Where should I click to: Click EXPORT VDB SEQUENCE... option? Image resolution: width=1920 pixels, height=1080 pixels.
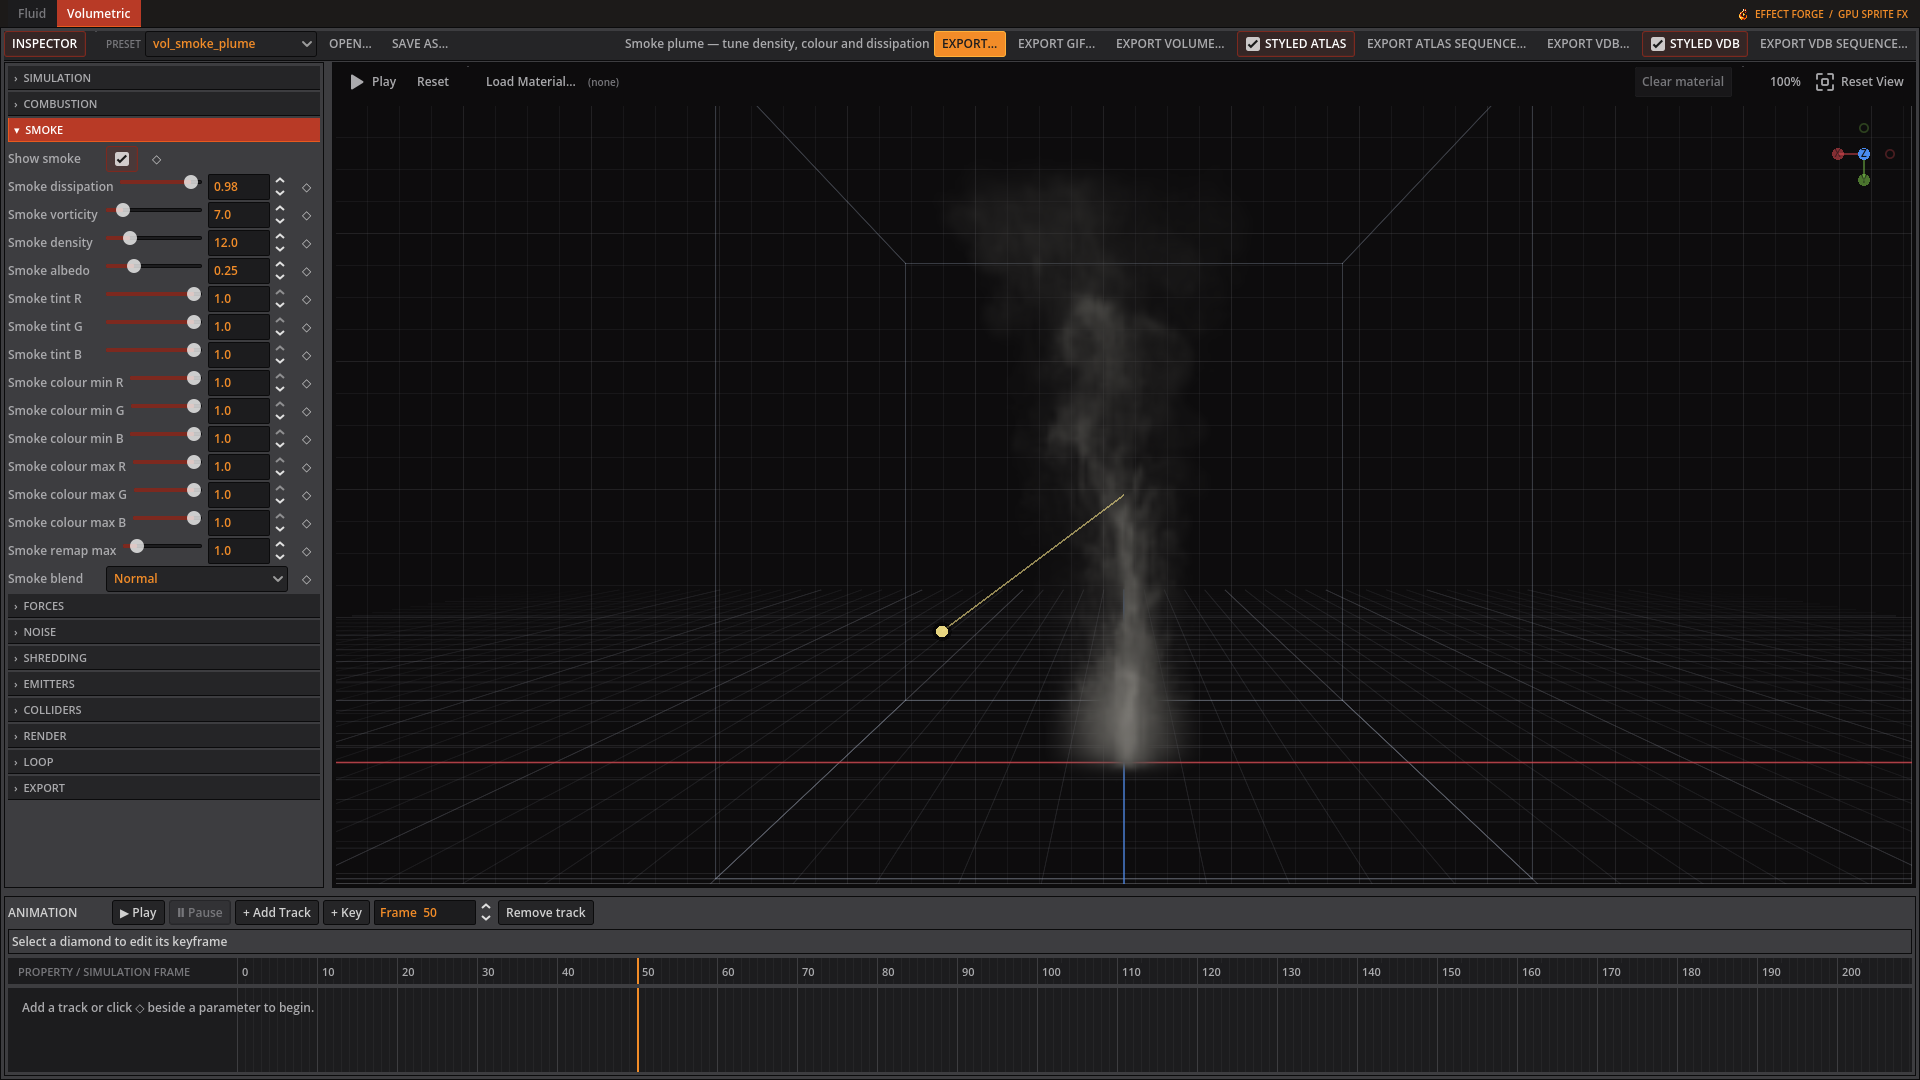1834,44
